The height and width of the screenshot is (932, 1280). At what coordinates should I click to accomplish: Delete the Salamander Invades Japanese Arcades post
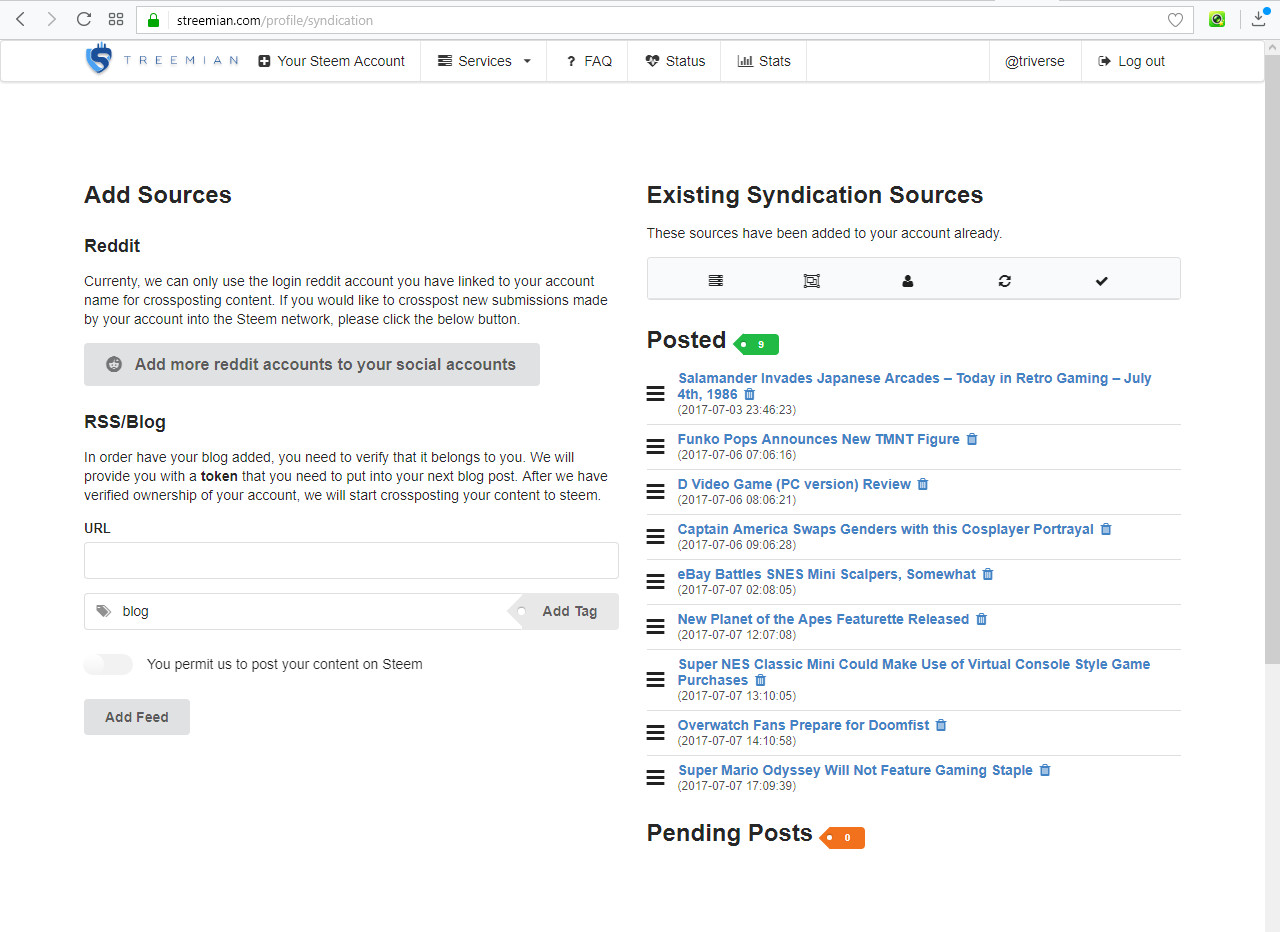750,395
